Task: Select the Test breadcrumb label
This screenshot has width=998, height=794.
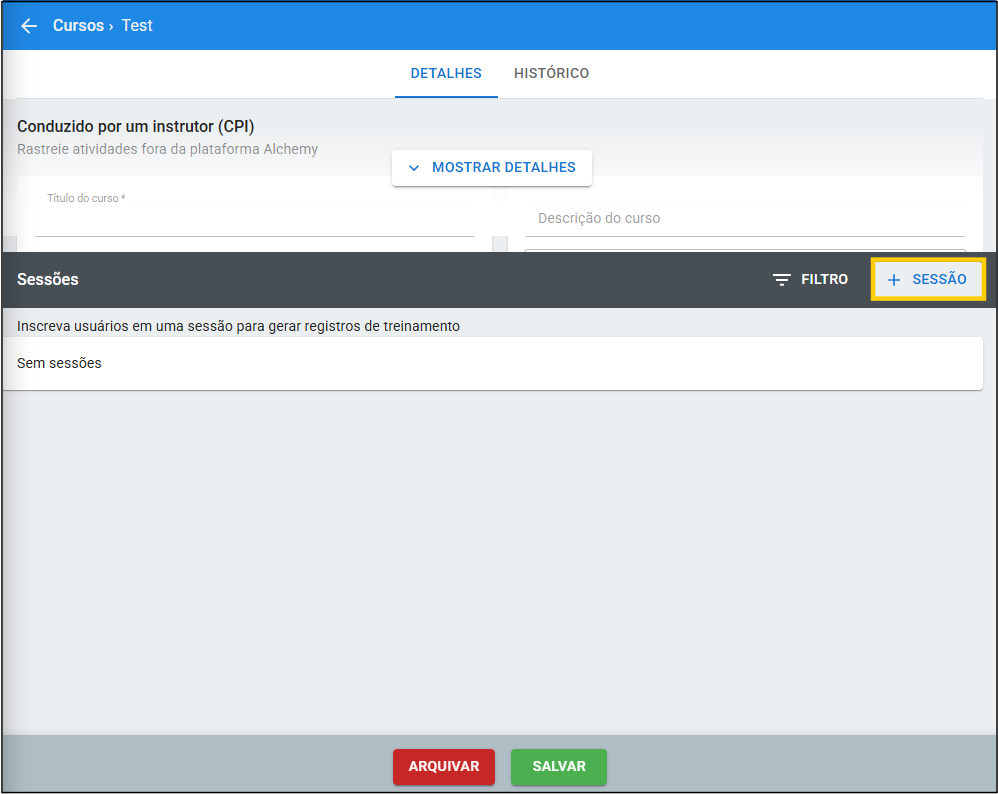Action: 137,26
